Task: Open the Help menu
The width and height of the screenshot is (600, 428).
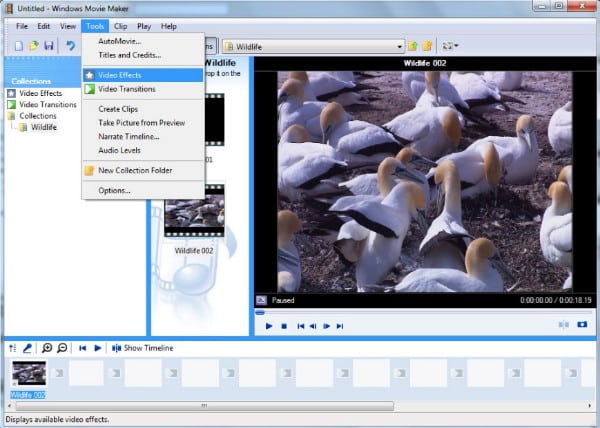Action: (x=169, y=26)
